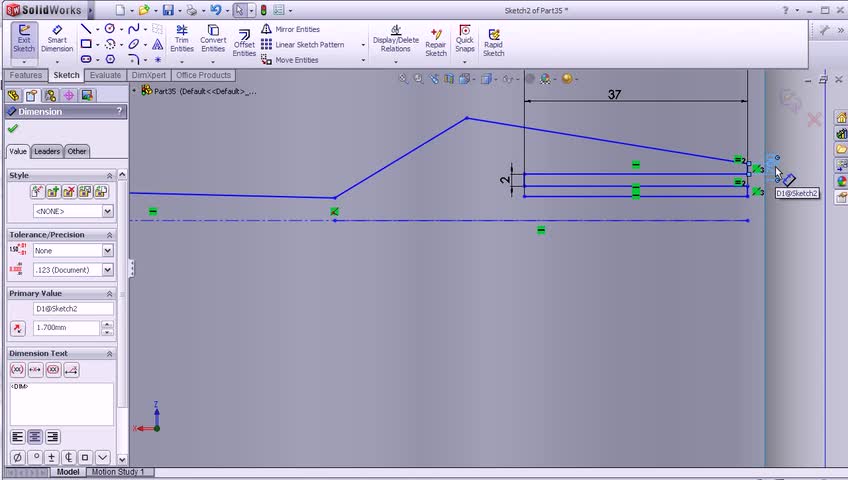Image resolution: width=848 pixels, height=480 pixels.
Task: Click the New document icon
Action: coord(120,10)
